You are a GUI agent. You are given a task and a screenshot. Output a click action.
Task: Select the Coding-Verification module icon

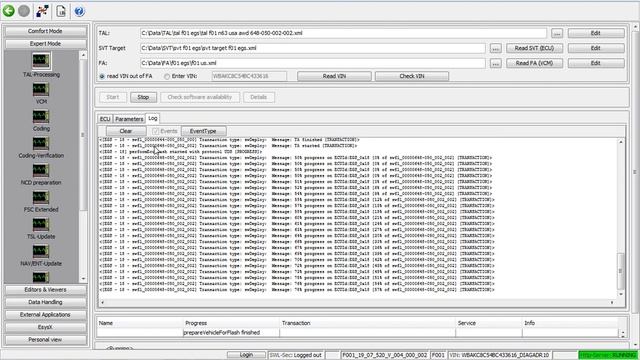click(x=41, y=143)
